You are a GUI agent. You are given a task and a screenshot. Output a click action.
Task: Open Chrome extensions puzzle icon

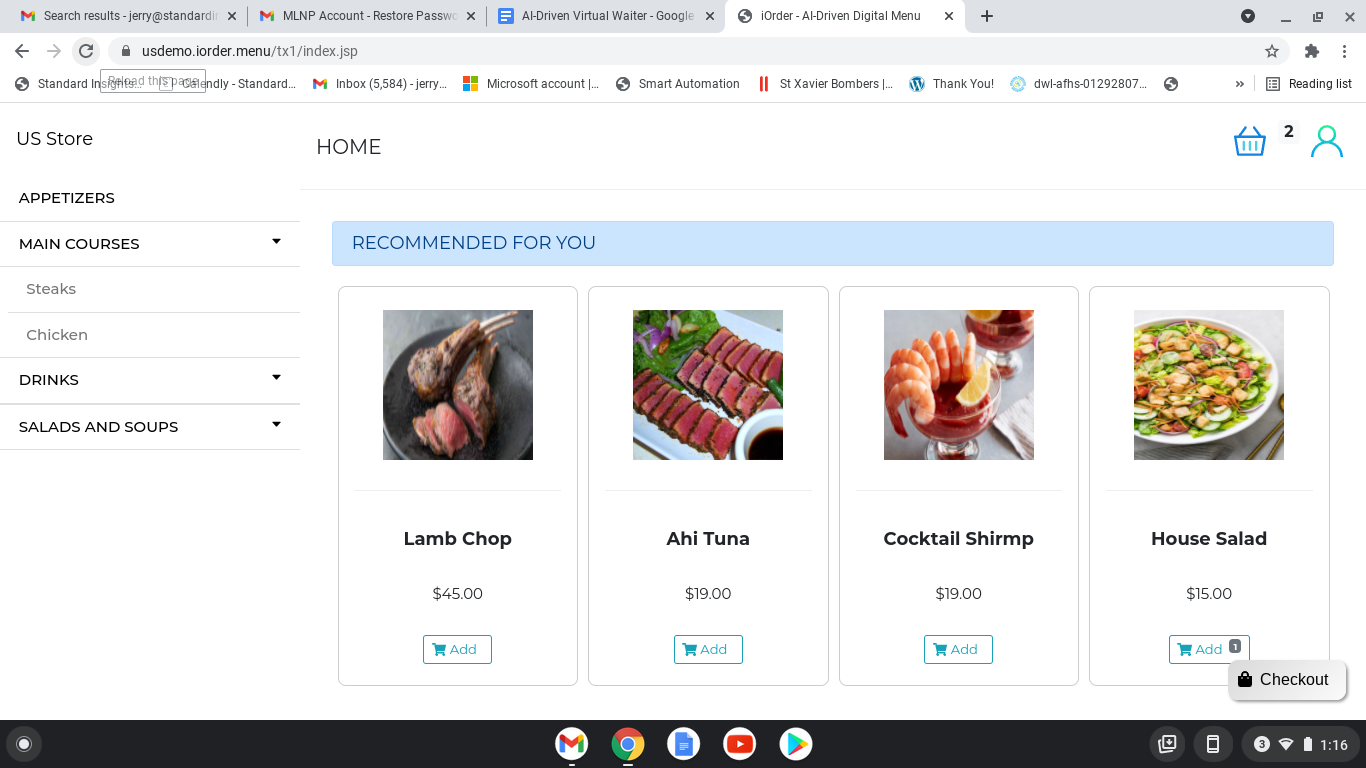pyautogui.click(x=1312, y=51)
